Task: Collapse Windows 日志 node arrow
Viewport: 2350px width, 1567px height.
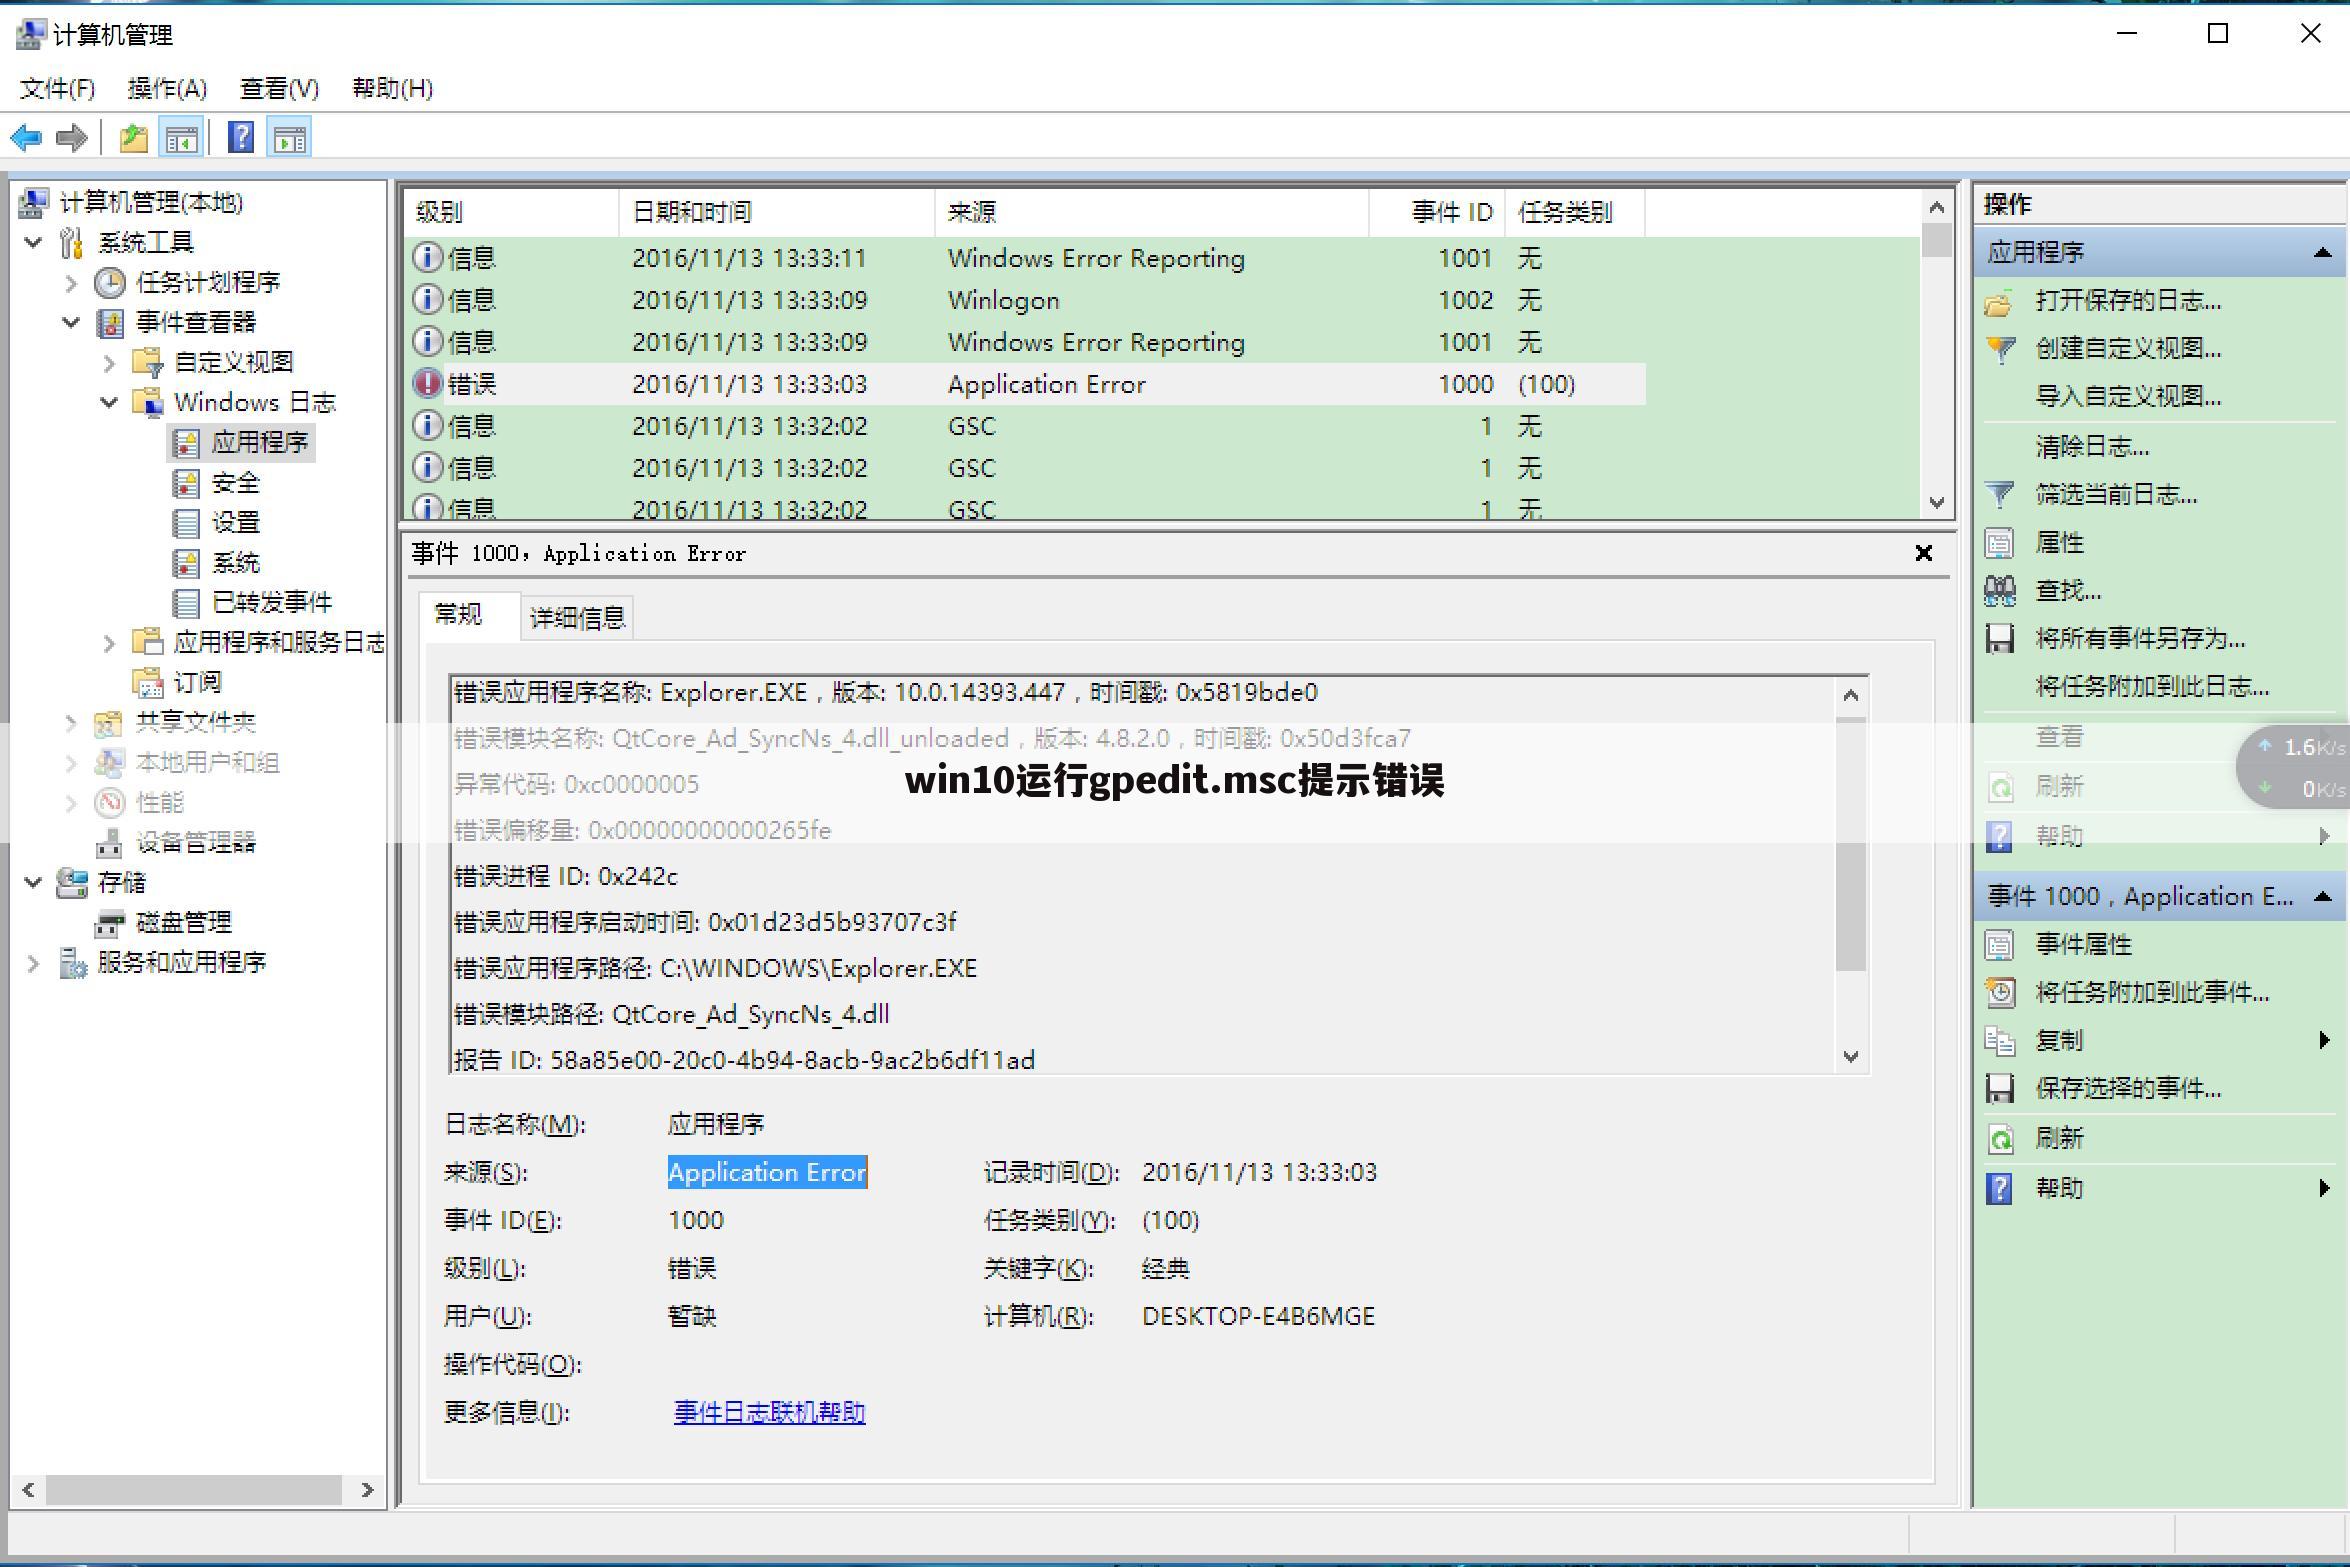Action: point(109,402)
